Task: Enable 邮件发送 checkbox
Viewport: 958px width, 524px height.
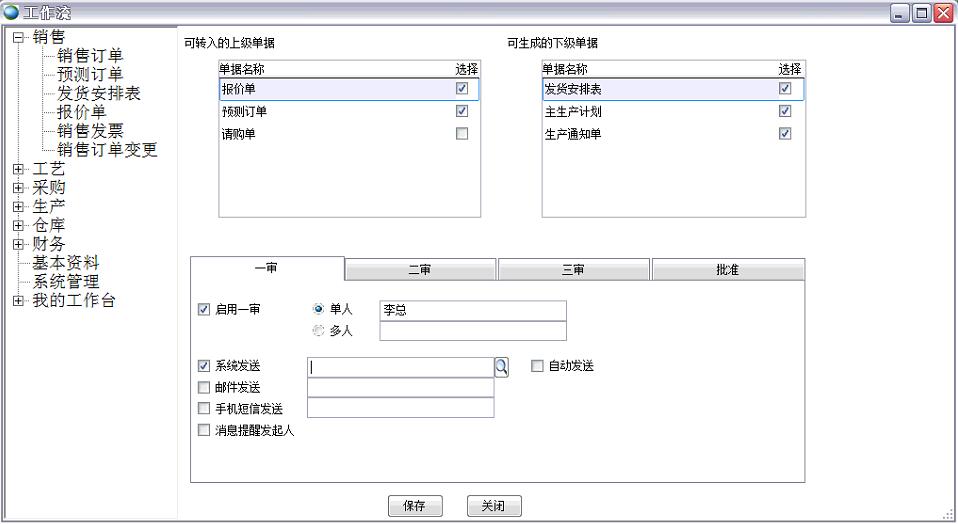Action: click(x=205, y=387)
